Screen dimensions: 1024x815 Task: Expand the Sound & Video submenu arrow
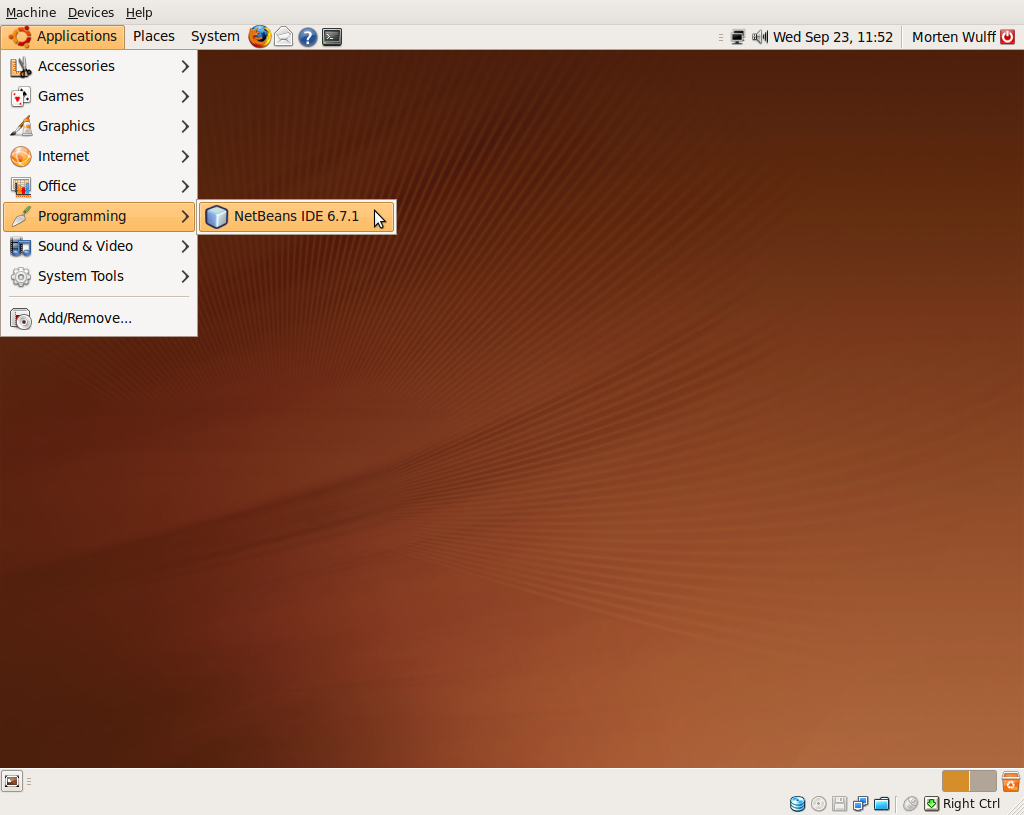tap(185, 247)
